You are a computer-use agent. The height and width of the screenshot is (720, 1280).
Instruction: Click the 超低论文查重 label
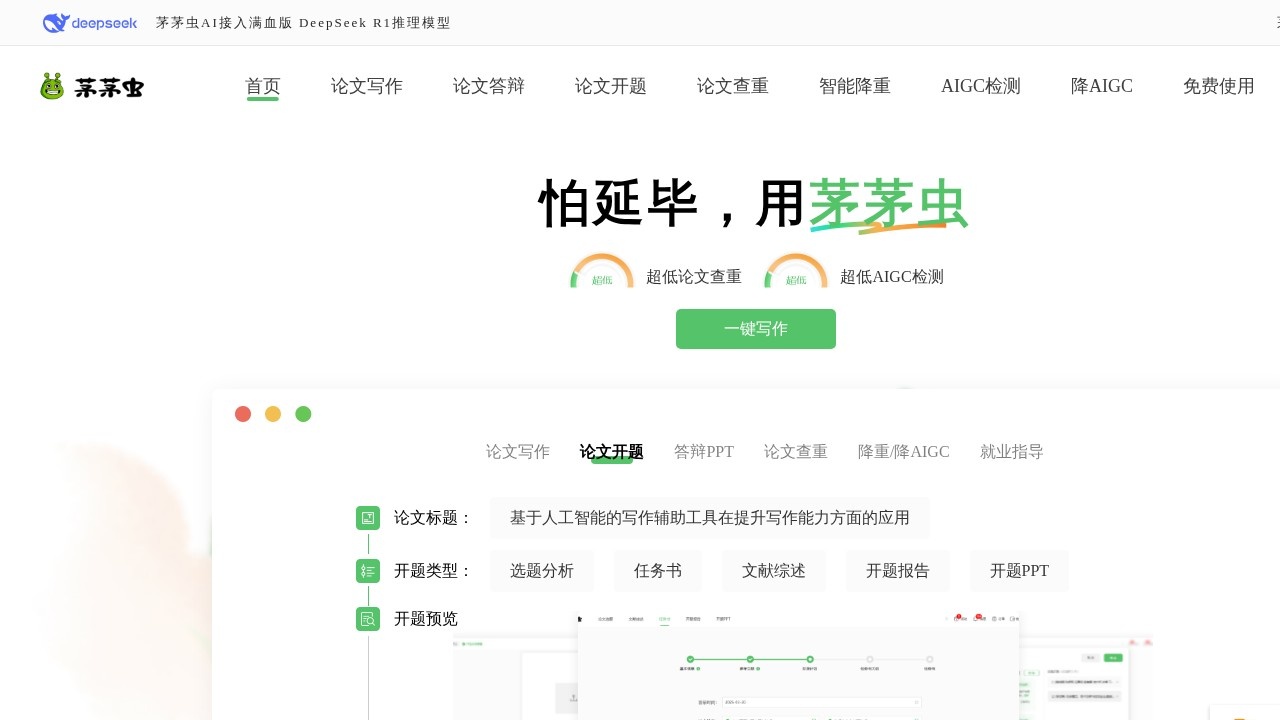pos(694,277)
